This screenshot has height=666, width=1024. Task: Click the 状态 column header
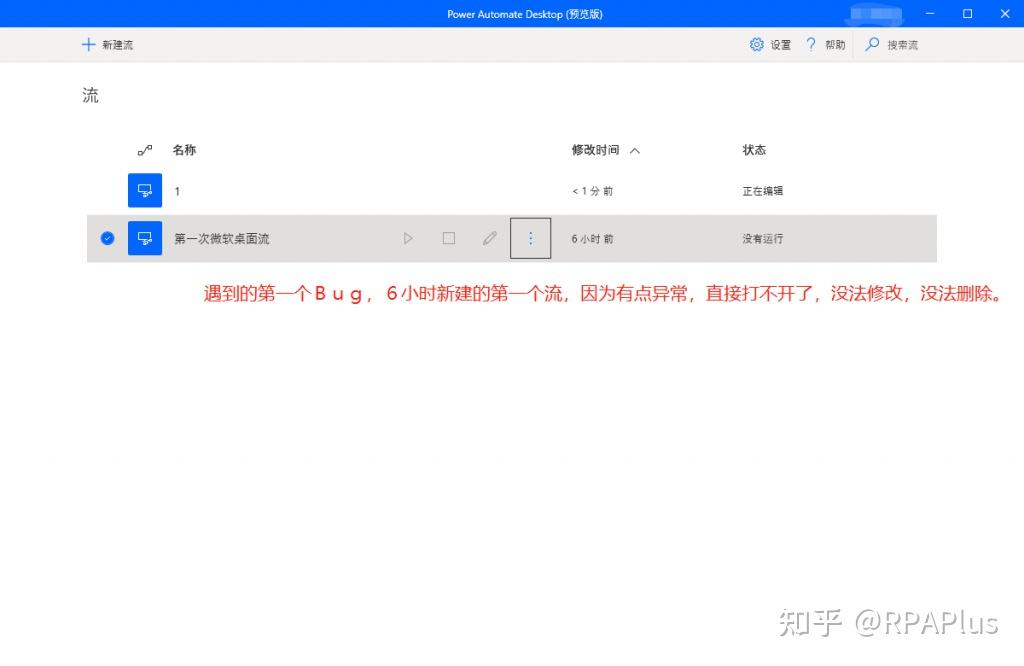(753, 150)
